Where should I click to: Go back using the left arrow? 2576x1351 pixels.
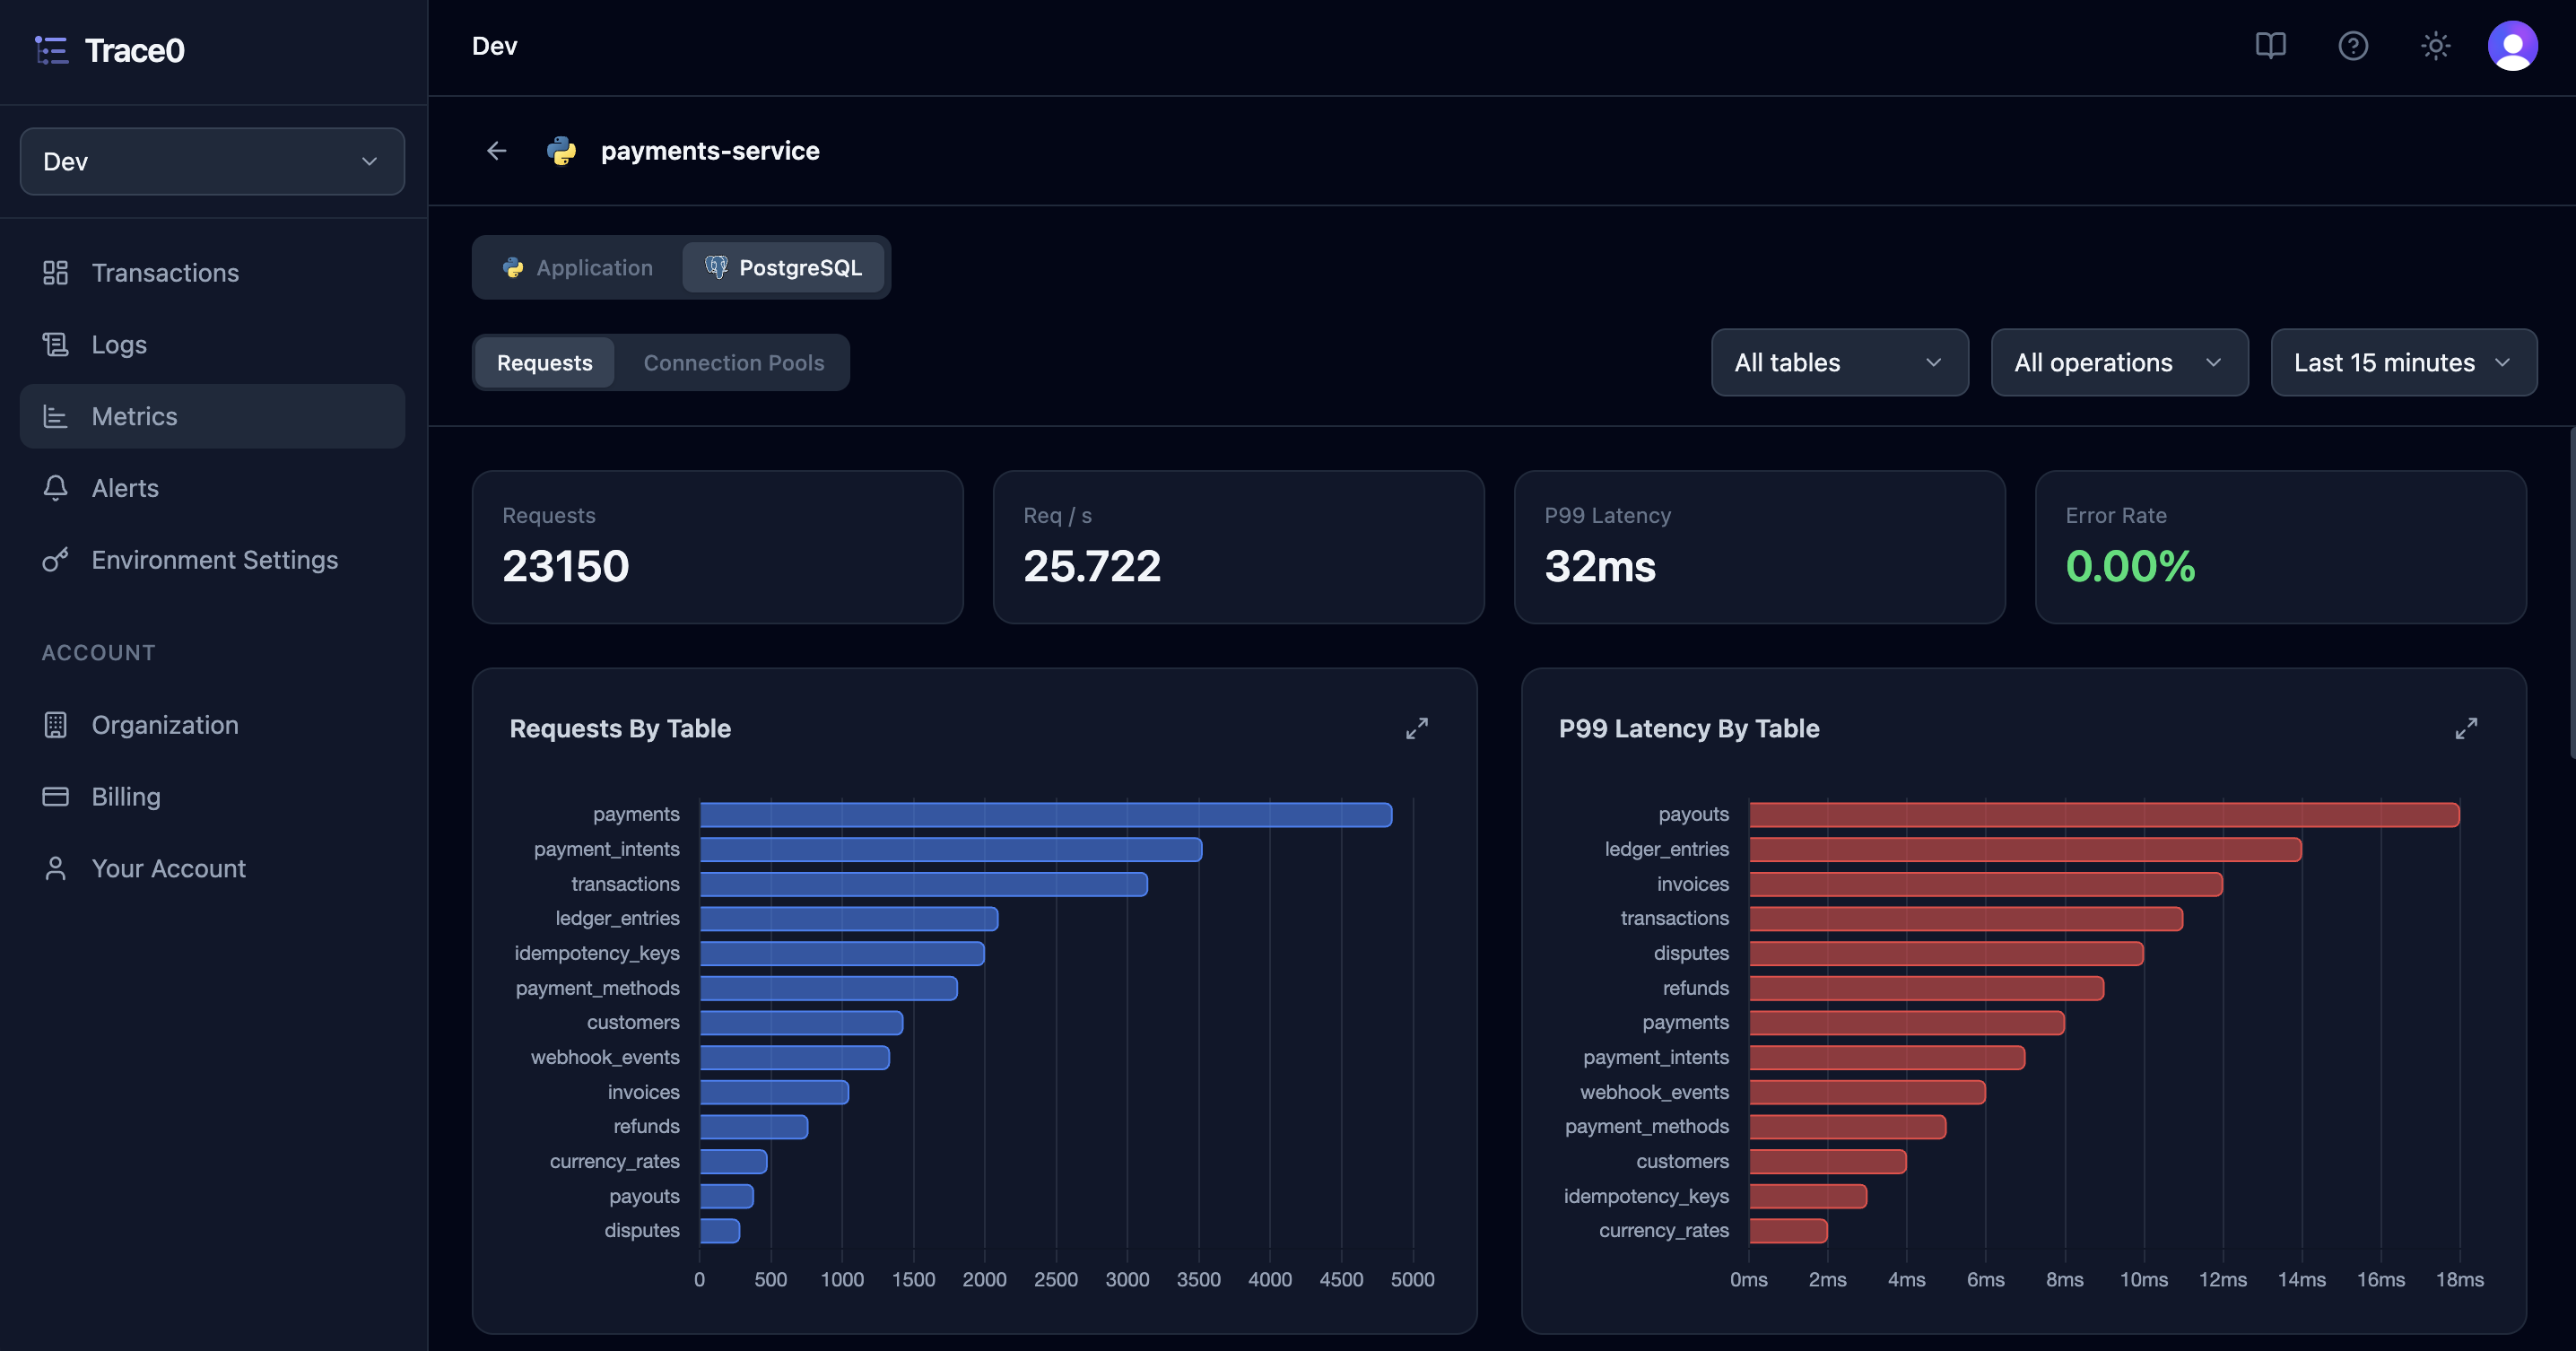497,151
